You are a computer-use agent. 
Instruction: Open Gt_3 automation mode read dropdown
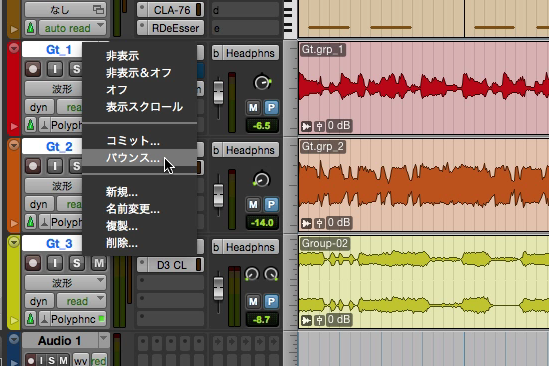(81, 301)
